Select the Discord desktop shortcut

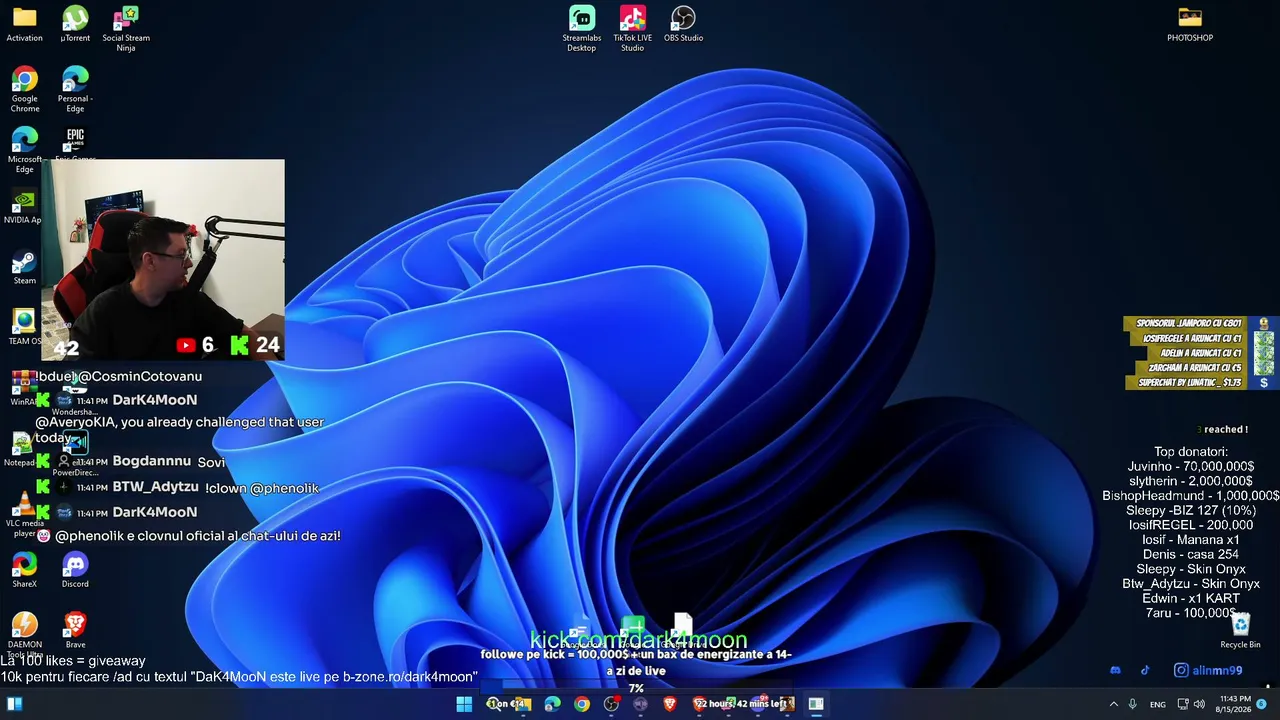[75, 570]
